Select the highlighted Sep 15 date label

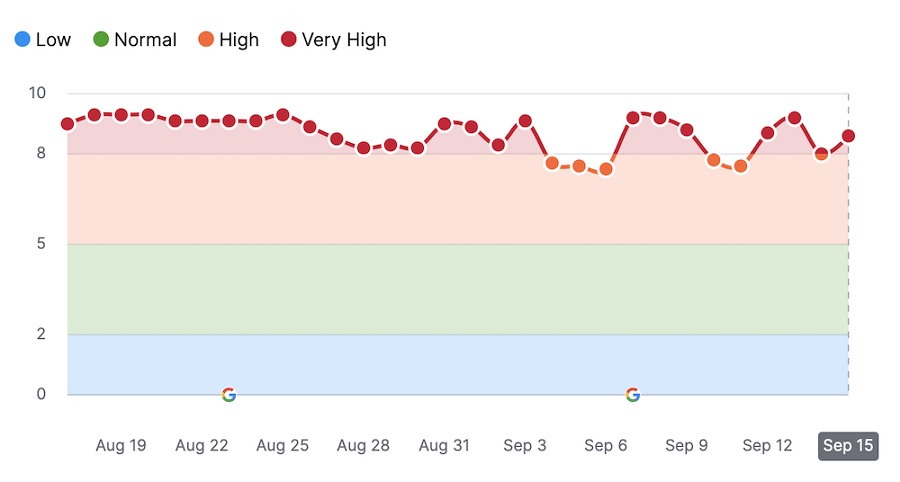(x=848, y=446)
